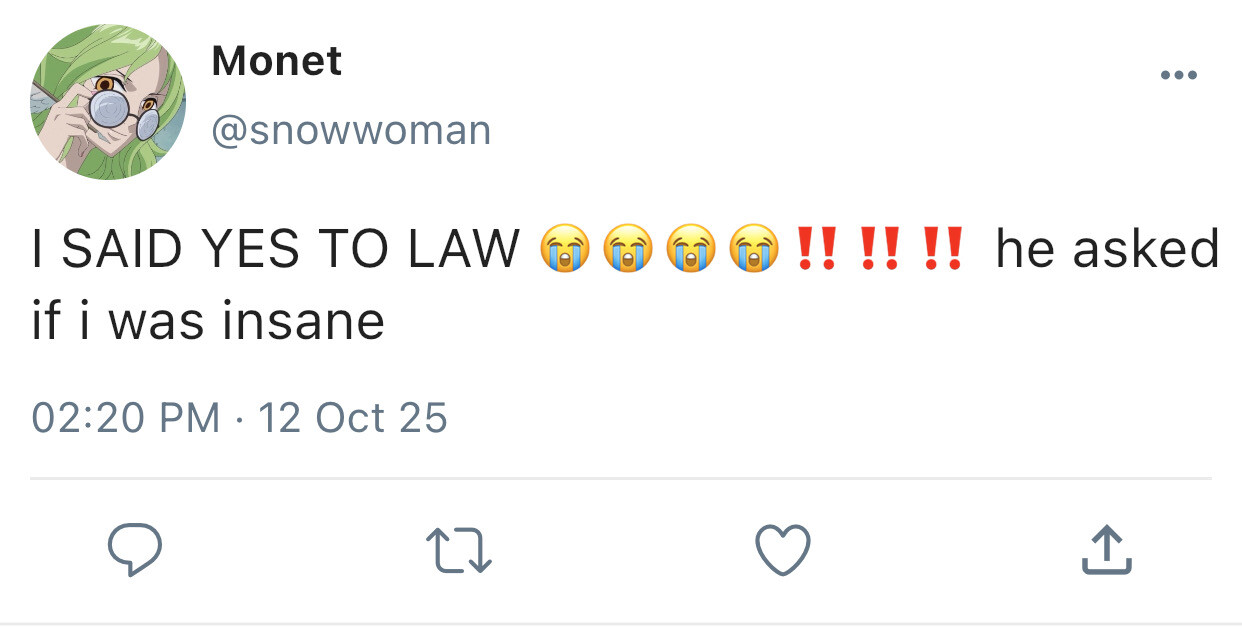Screen dimensions: 1242x642
Task: Click the line 'if i was insane'
Action: pos(208,320)
